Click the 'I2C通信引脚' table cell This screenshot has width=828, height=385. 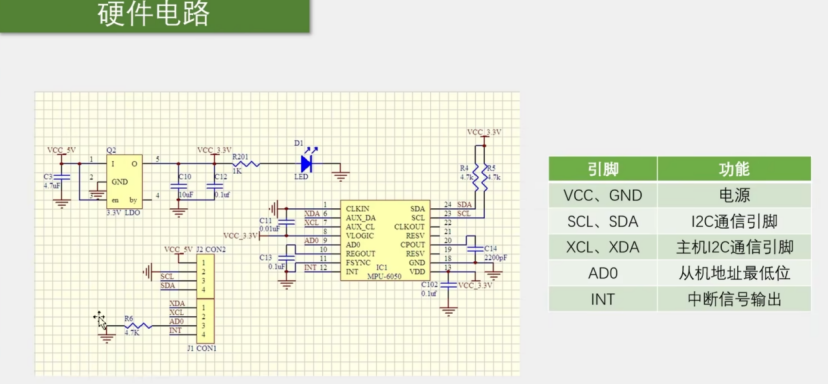pos(734,221)
